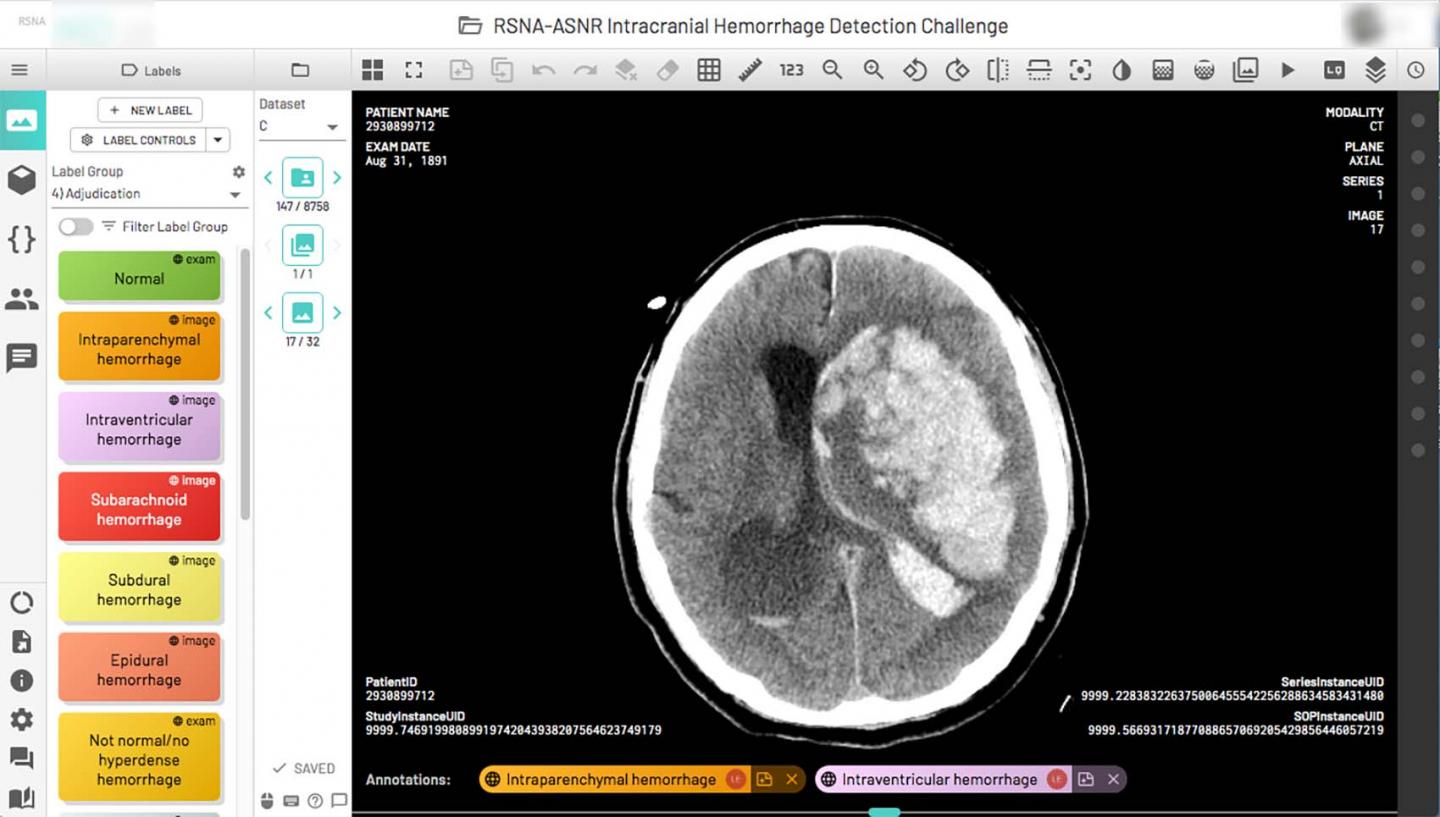
Task: Open Label Controls dropdown arrow
Action: coord(218,140)
